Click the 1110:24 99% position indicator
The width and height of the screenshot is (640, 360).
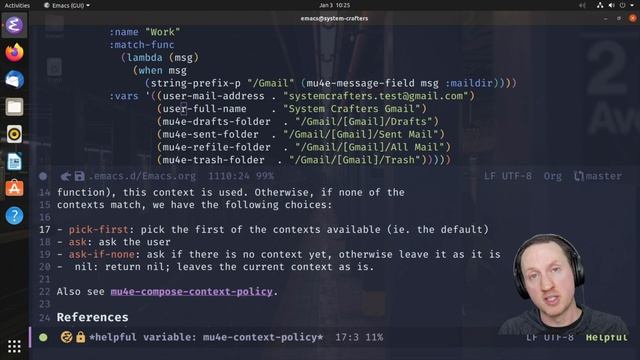click(241, 176)
